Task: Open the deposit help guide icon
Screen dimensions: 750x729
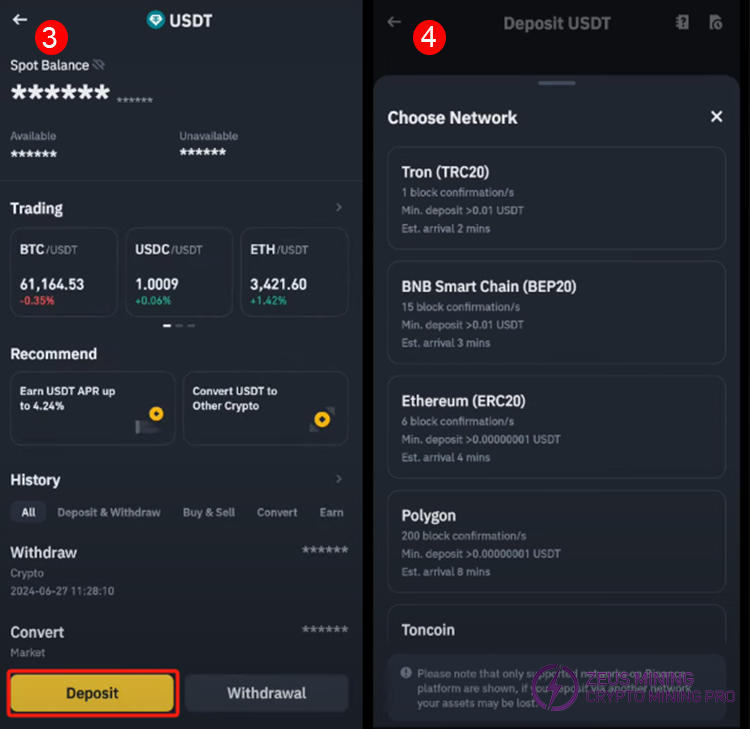Action: coord(683,22)
